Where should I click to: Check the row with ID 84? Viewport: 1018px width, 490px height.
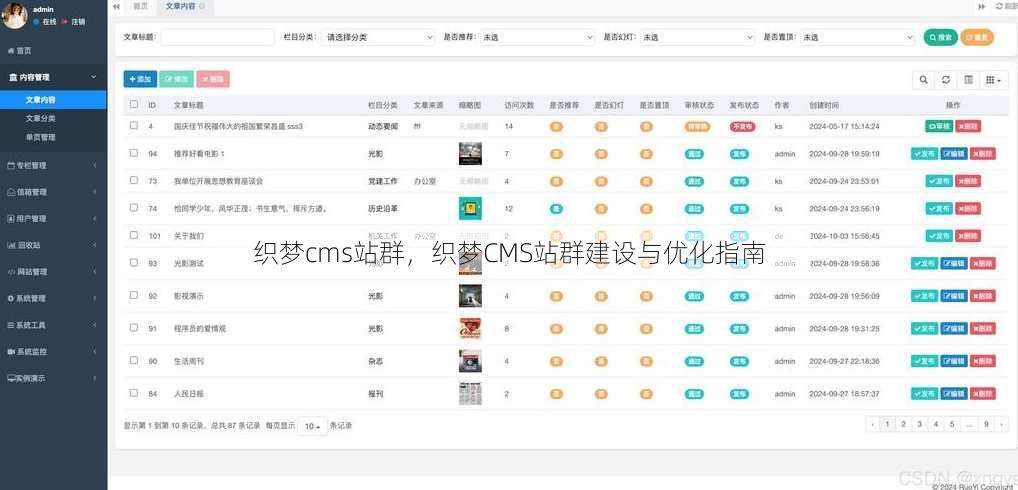134,392
